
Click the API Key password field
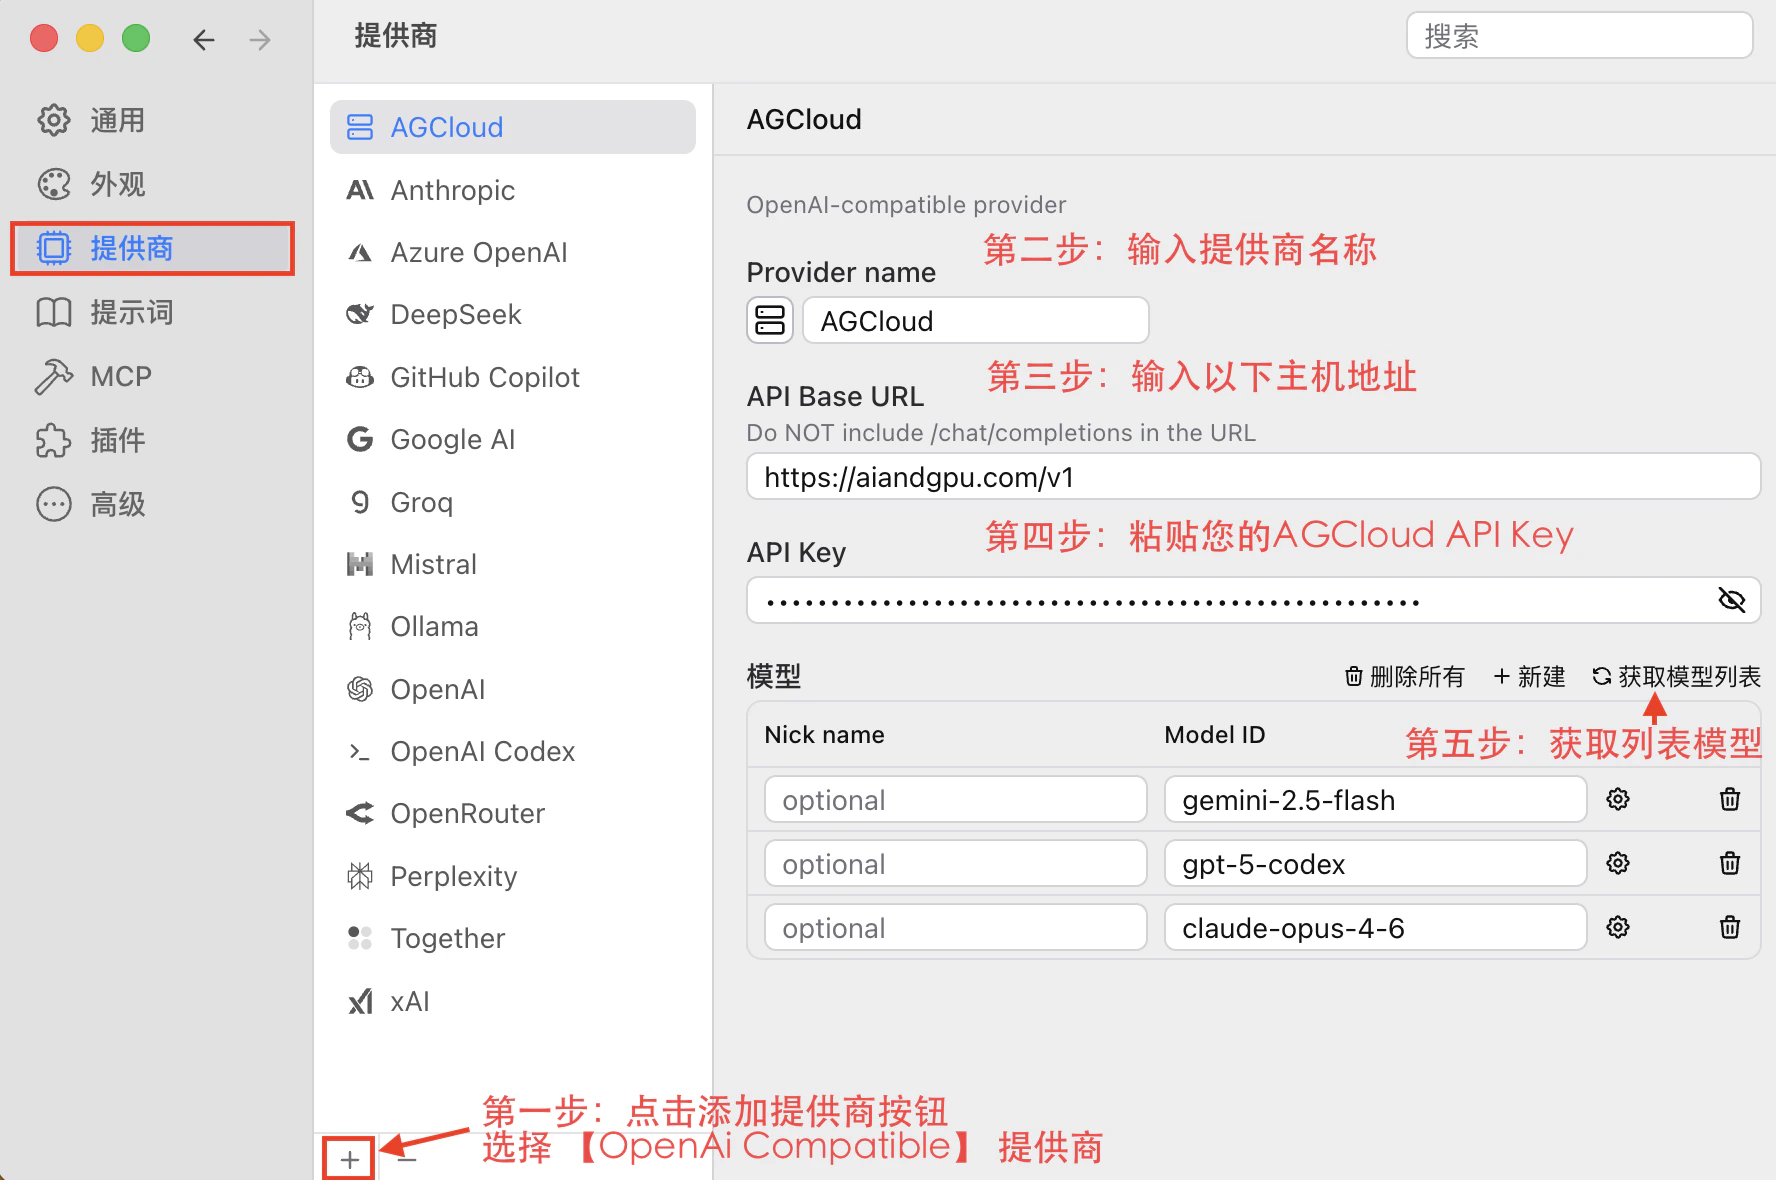click(x=1253, y=600)
